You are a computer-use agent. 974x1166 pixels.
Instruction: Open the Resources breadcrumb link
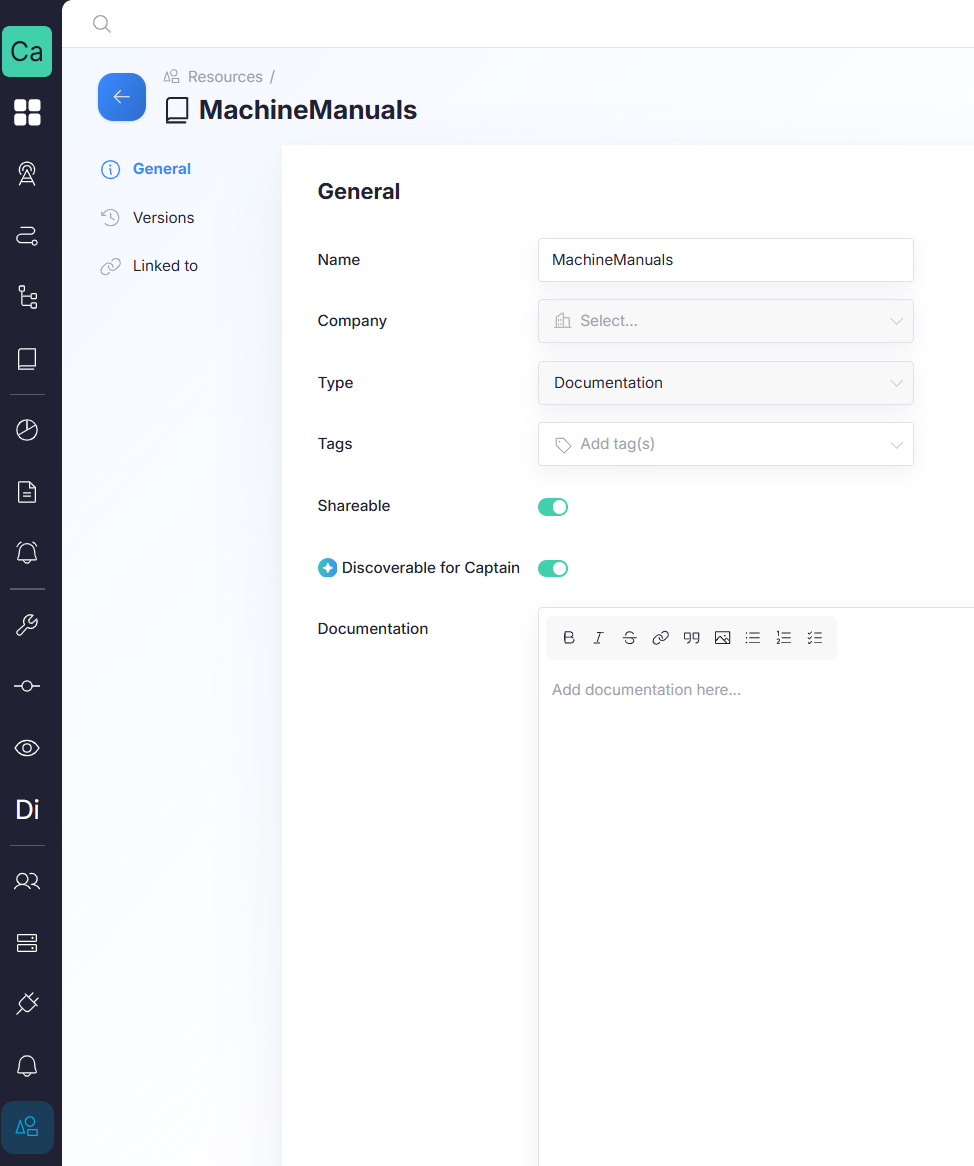(x=225, y=77)
